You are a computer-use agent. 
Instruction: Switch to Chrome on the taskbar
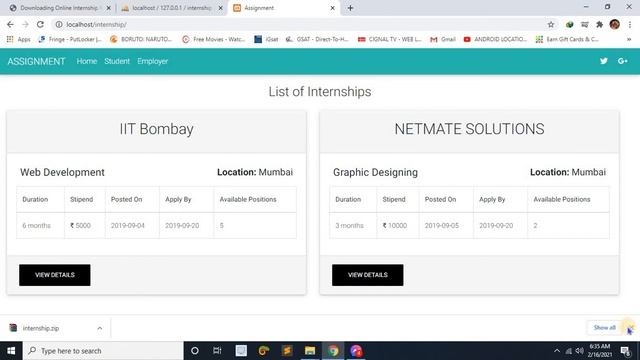point(333,351)
